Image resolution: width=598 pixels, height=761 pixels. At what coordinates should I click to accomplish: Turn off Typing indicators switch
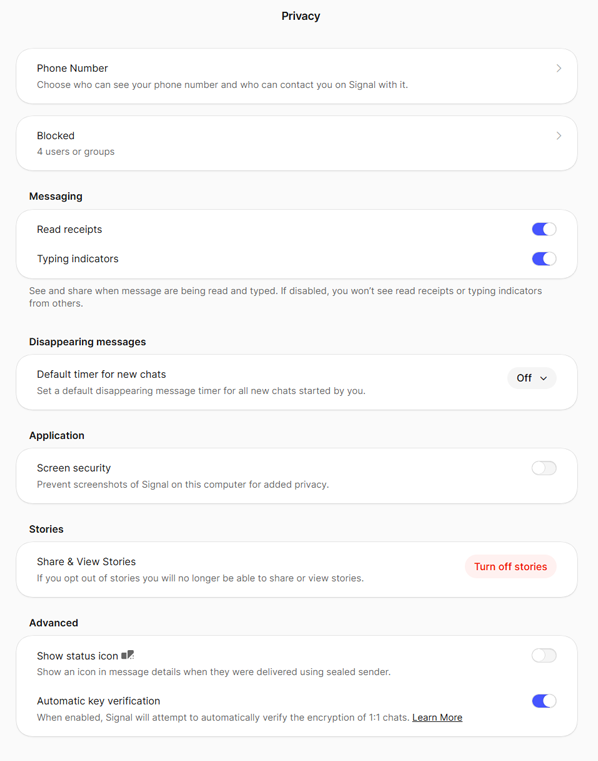point(544,259)
